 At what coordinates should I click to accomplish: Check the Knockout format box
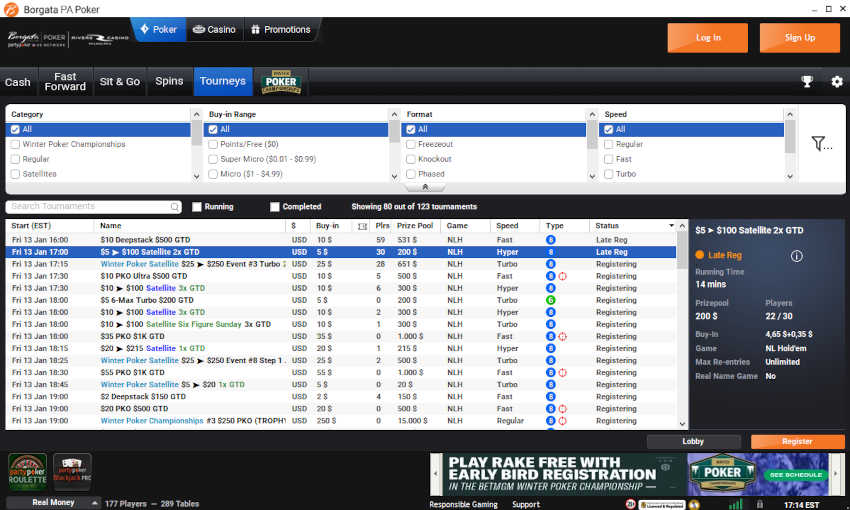[411, 159]
